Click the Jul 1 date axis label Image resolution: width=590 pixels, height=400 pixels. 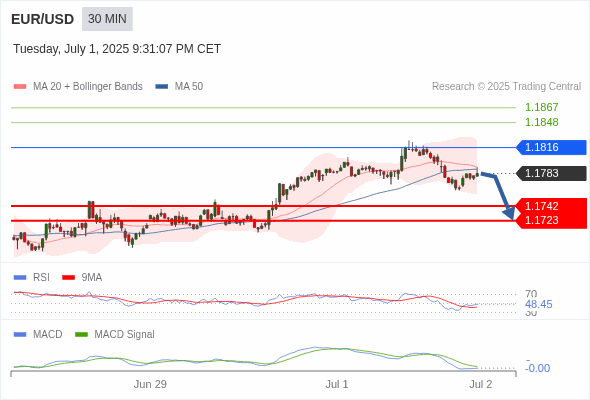(337, 385)
